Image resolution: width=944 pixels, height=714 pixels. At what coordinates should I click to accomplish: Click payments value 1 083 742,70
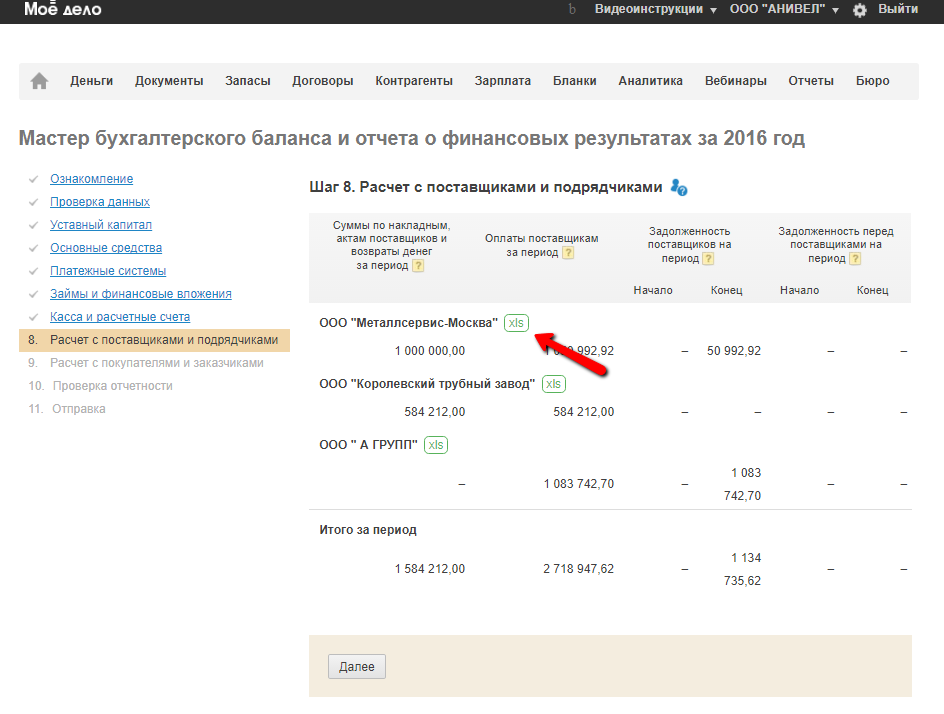pyautogui.click(x=579, y=484)
